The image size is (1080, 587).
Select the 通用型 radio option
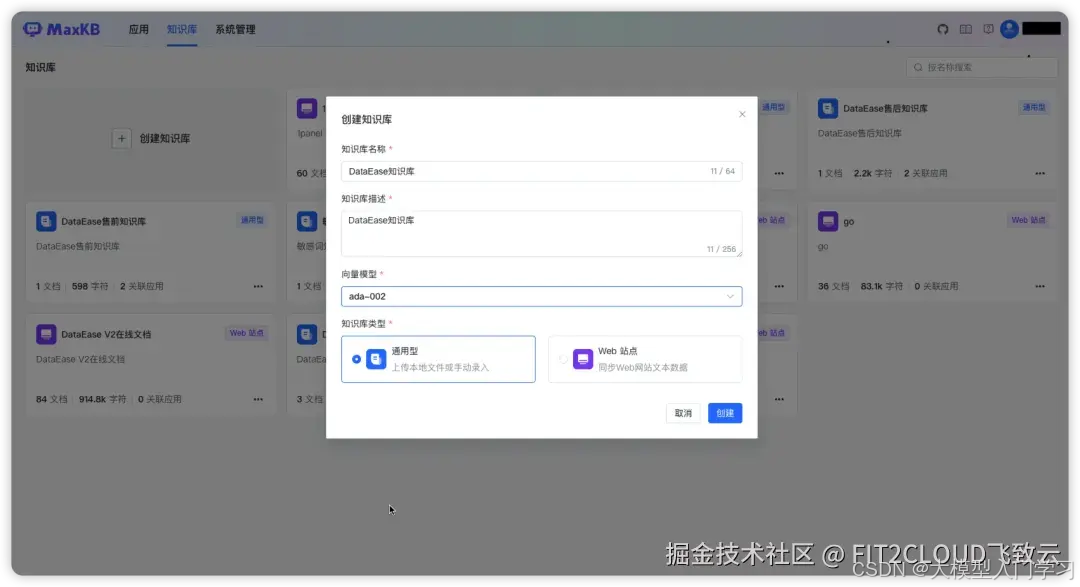point(356,359)
